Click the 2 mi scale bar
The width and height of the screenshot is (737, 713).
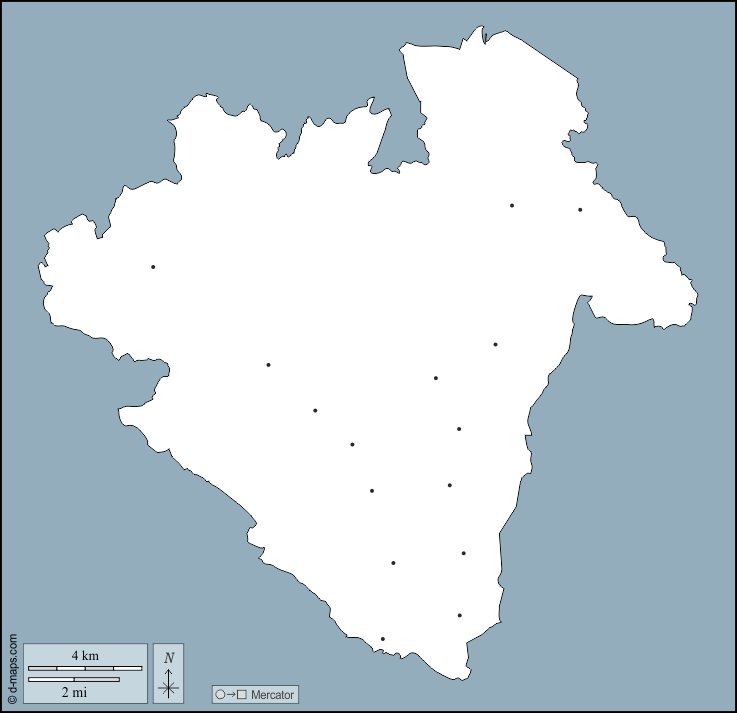(x=74, y=680)
